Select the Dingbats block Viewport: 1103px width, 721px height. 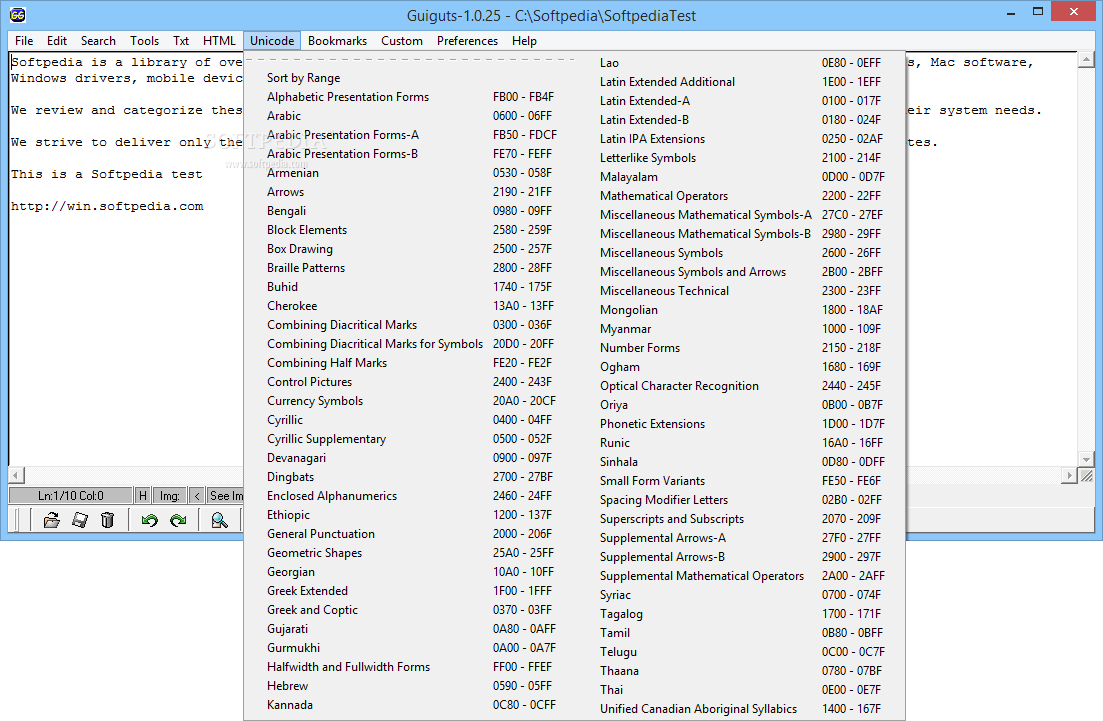[413, 477]
